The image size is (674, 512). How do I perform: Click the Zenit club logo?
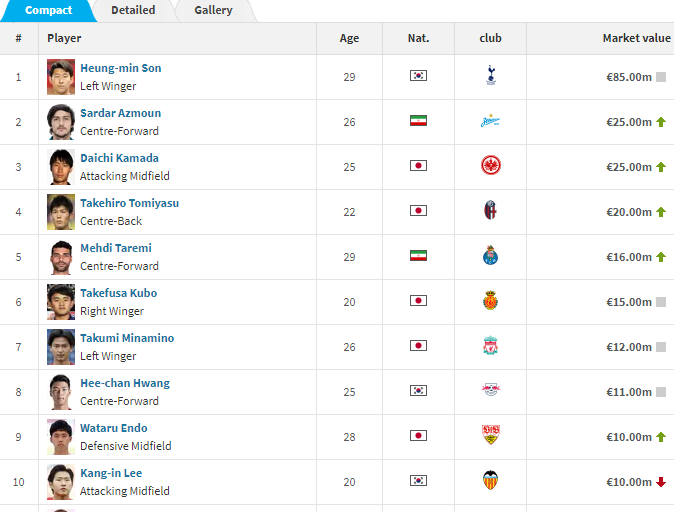(x=490, y=121)
